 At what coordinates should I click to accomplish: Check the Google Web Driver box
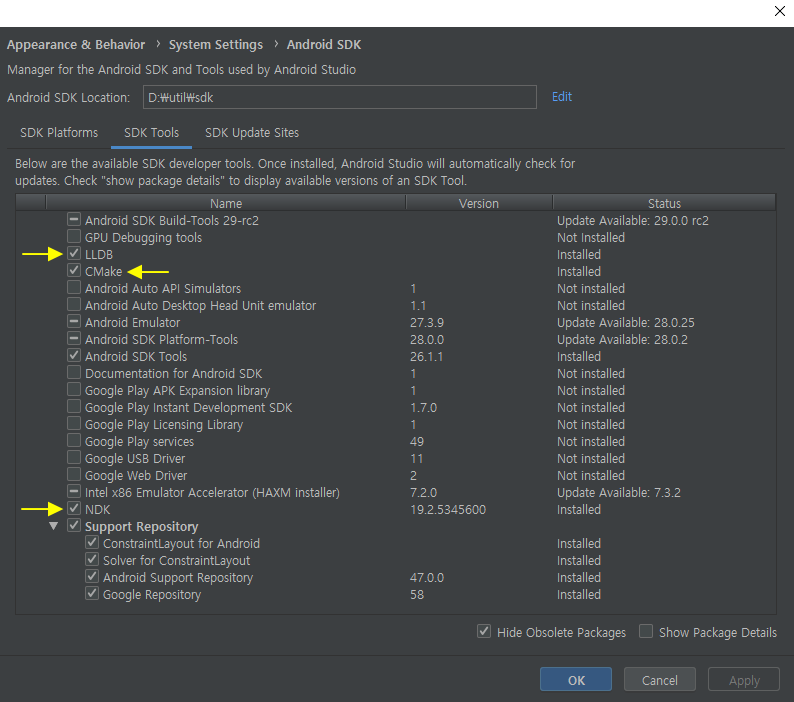coord(74,475)
